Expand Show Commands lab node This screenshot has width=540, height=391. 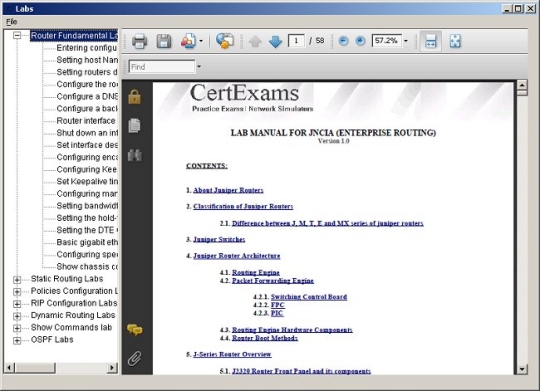17,328
